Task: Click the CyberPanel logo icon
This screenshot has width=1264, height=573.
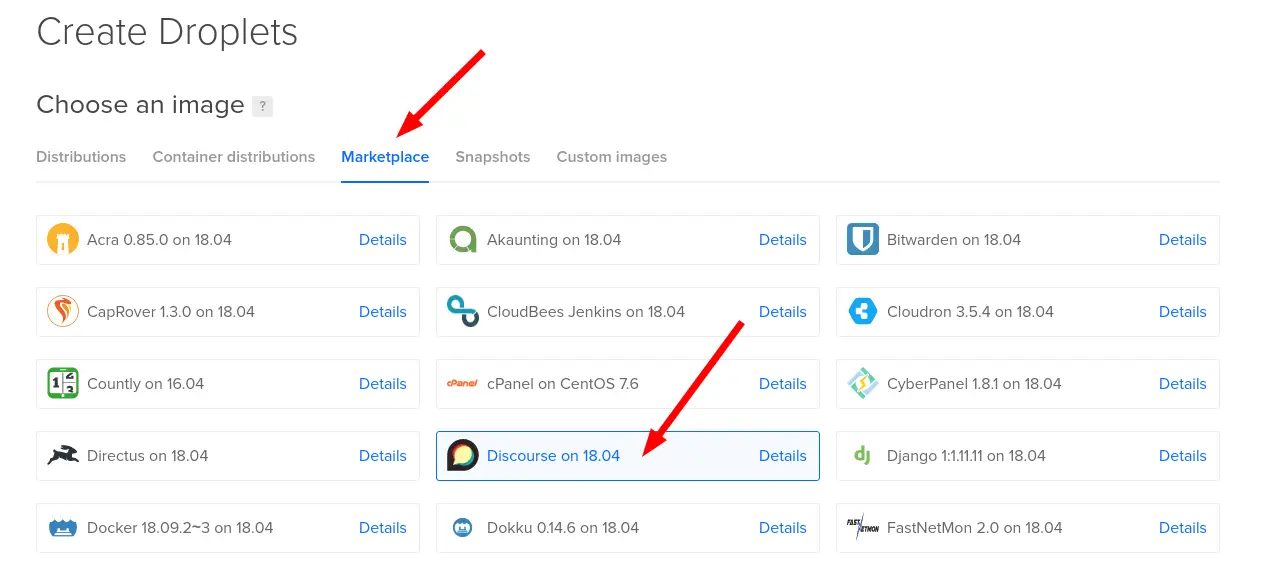Action: tap(862, 384)
